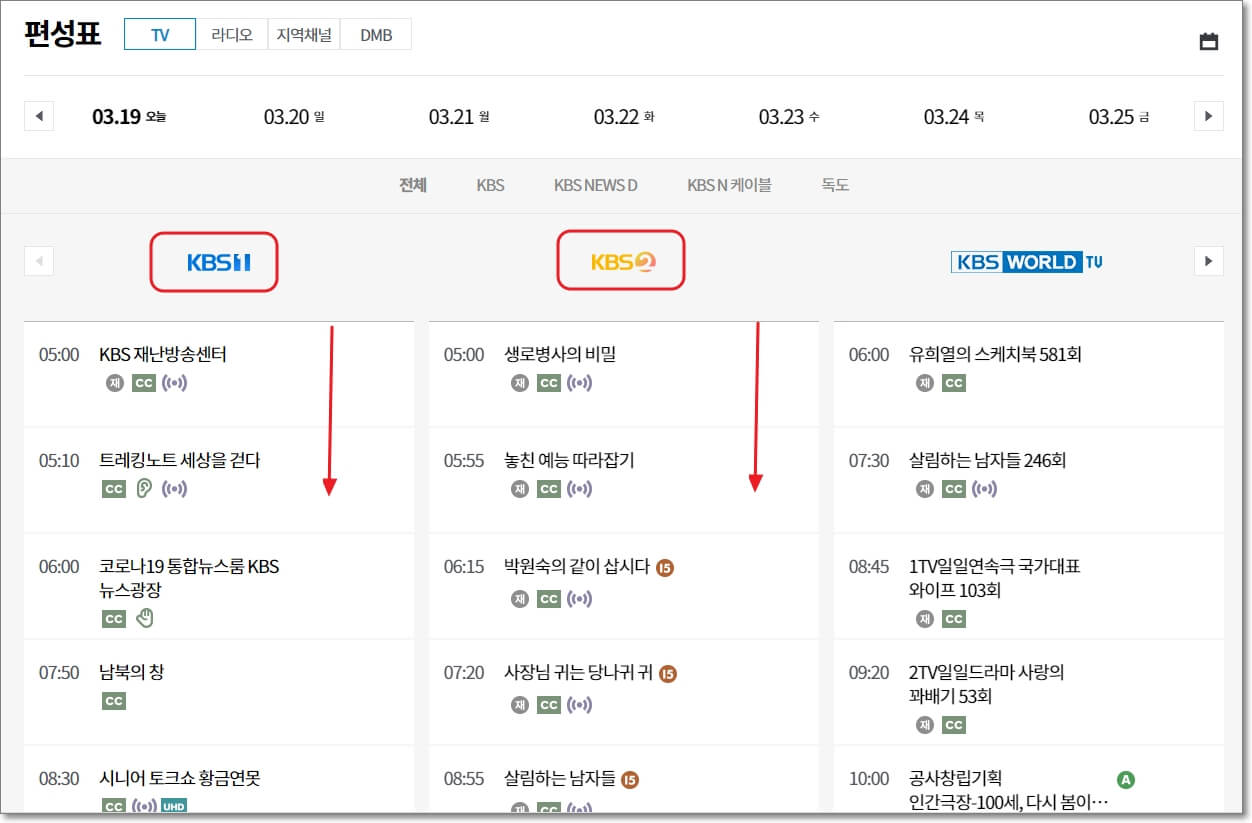This screenshot has width=1252, height=823.
Task: Go to previous week of dates
Action: click(x=38, y=116)
